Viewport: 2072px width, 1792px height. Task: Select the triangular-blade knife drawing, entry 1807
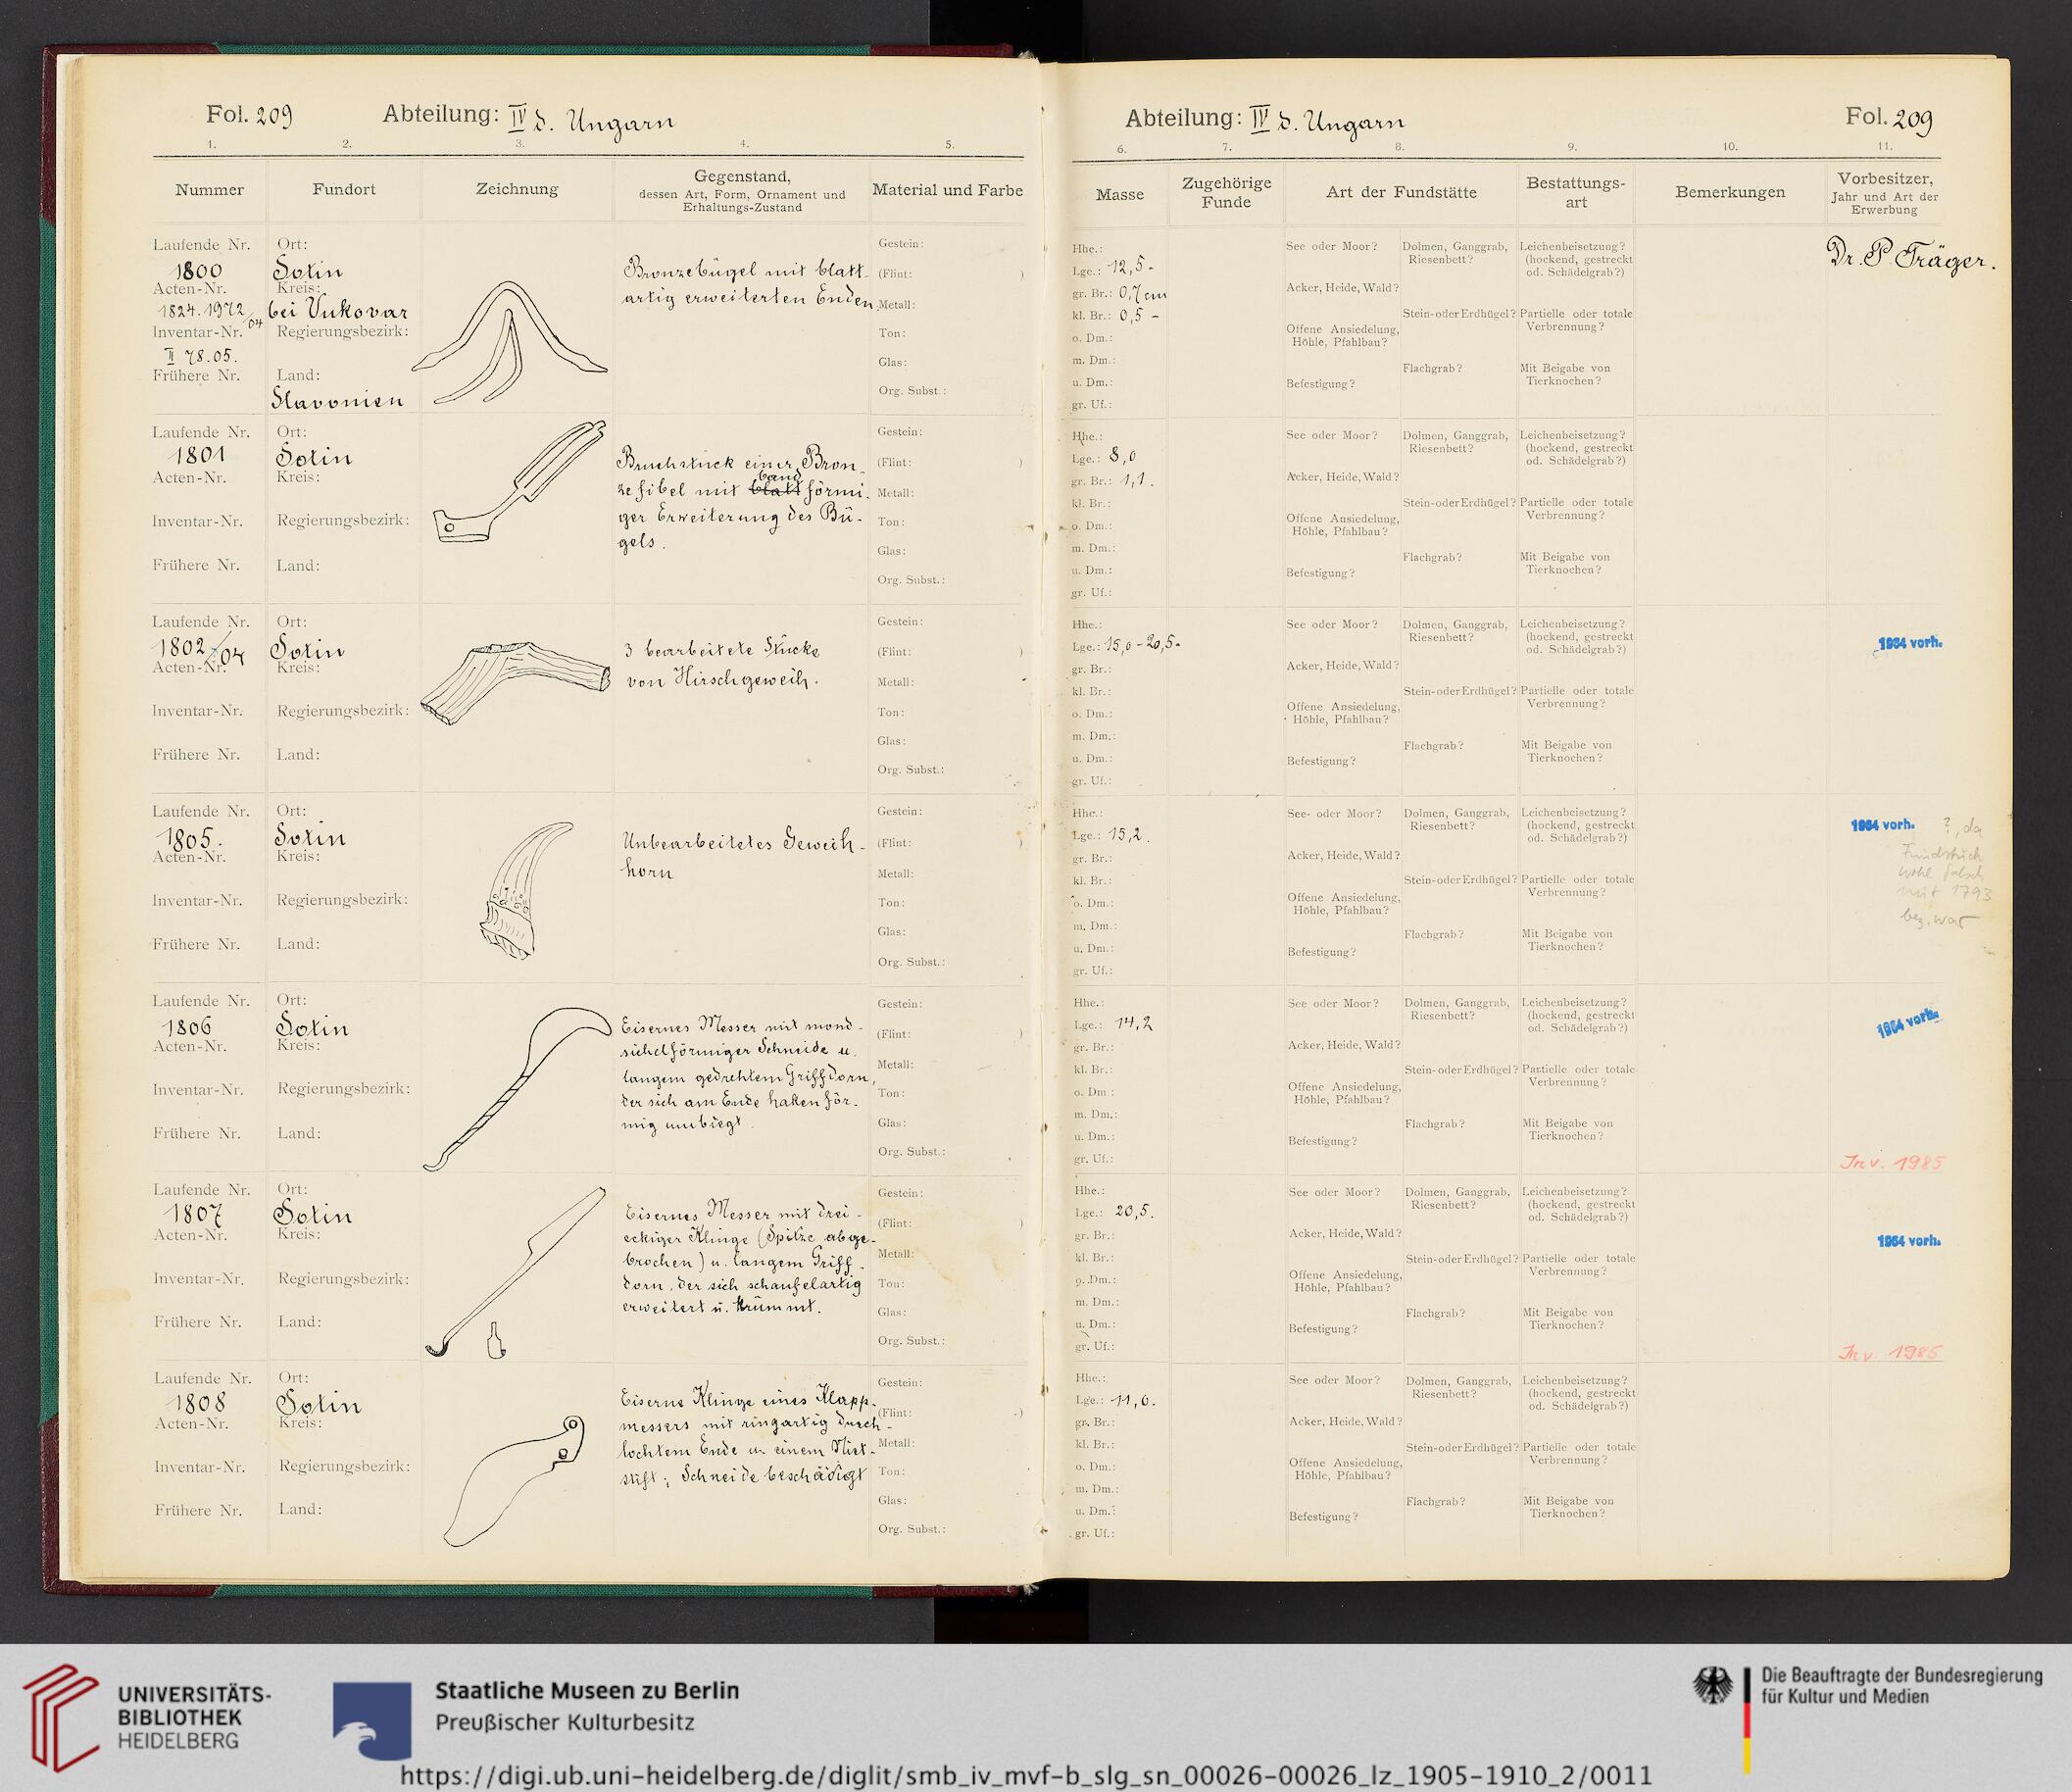pyautogui.click(x=517, y=1272)
